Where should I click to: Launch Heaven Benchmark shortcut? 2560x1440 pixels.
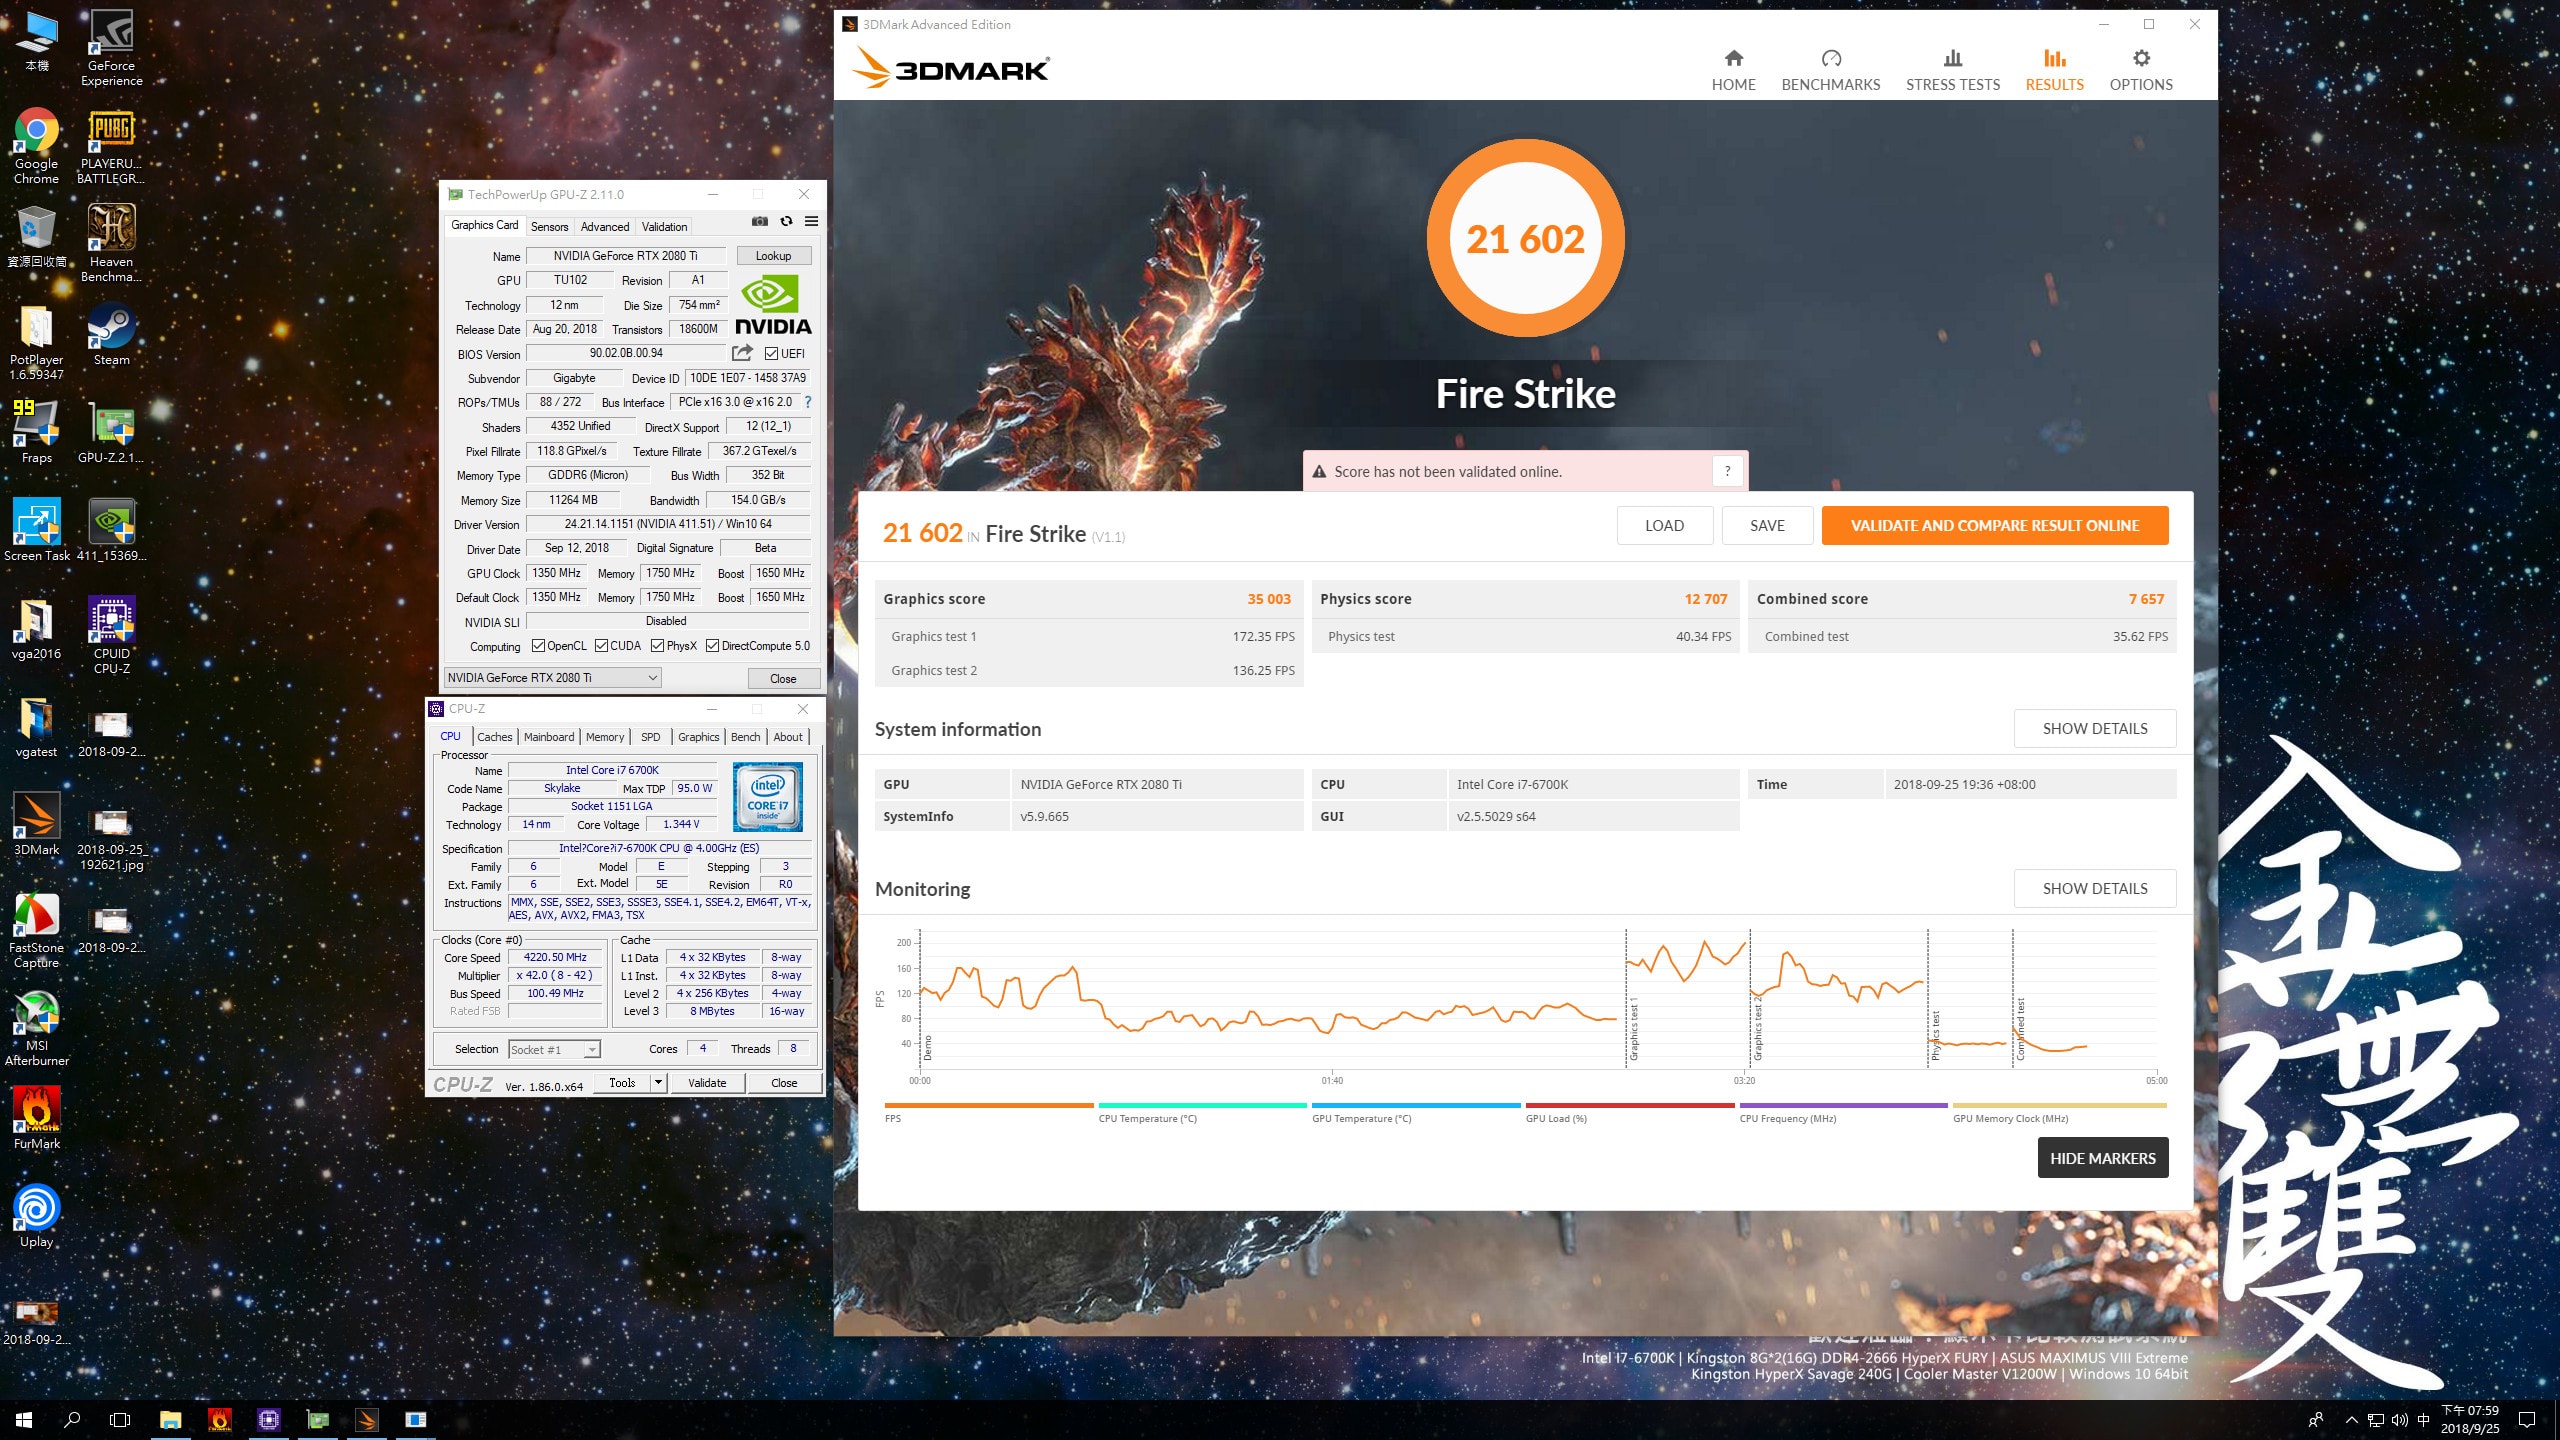pos(111,244)
